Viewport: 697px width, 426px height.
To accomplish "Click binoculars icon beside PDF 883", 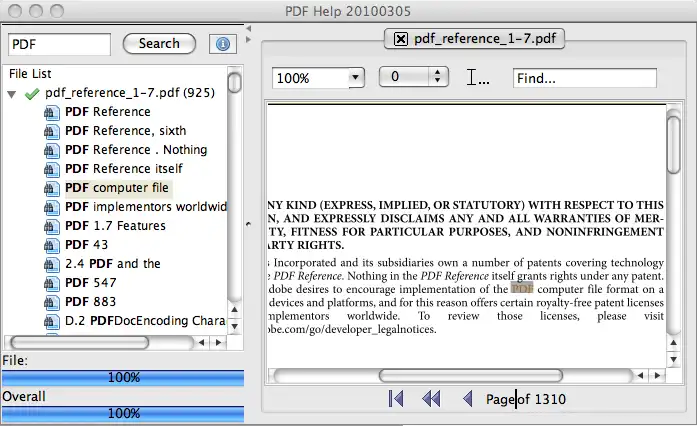I will [x=52, y=303].
